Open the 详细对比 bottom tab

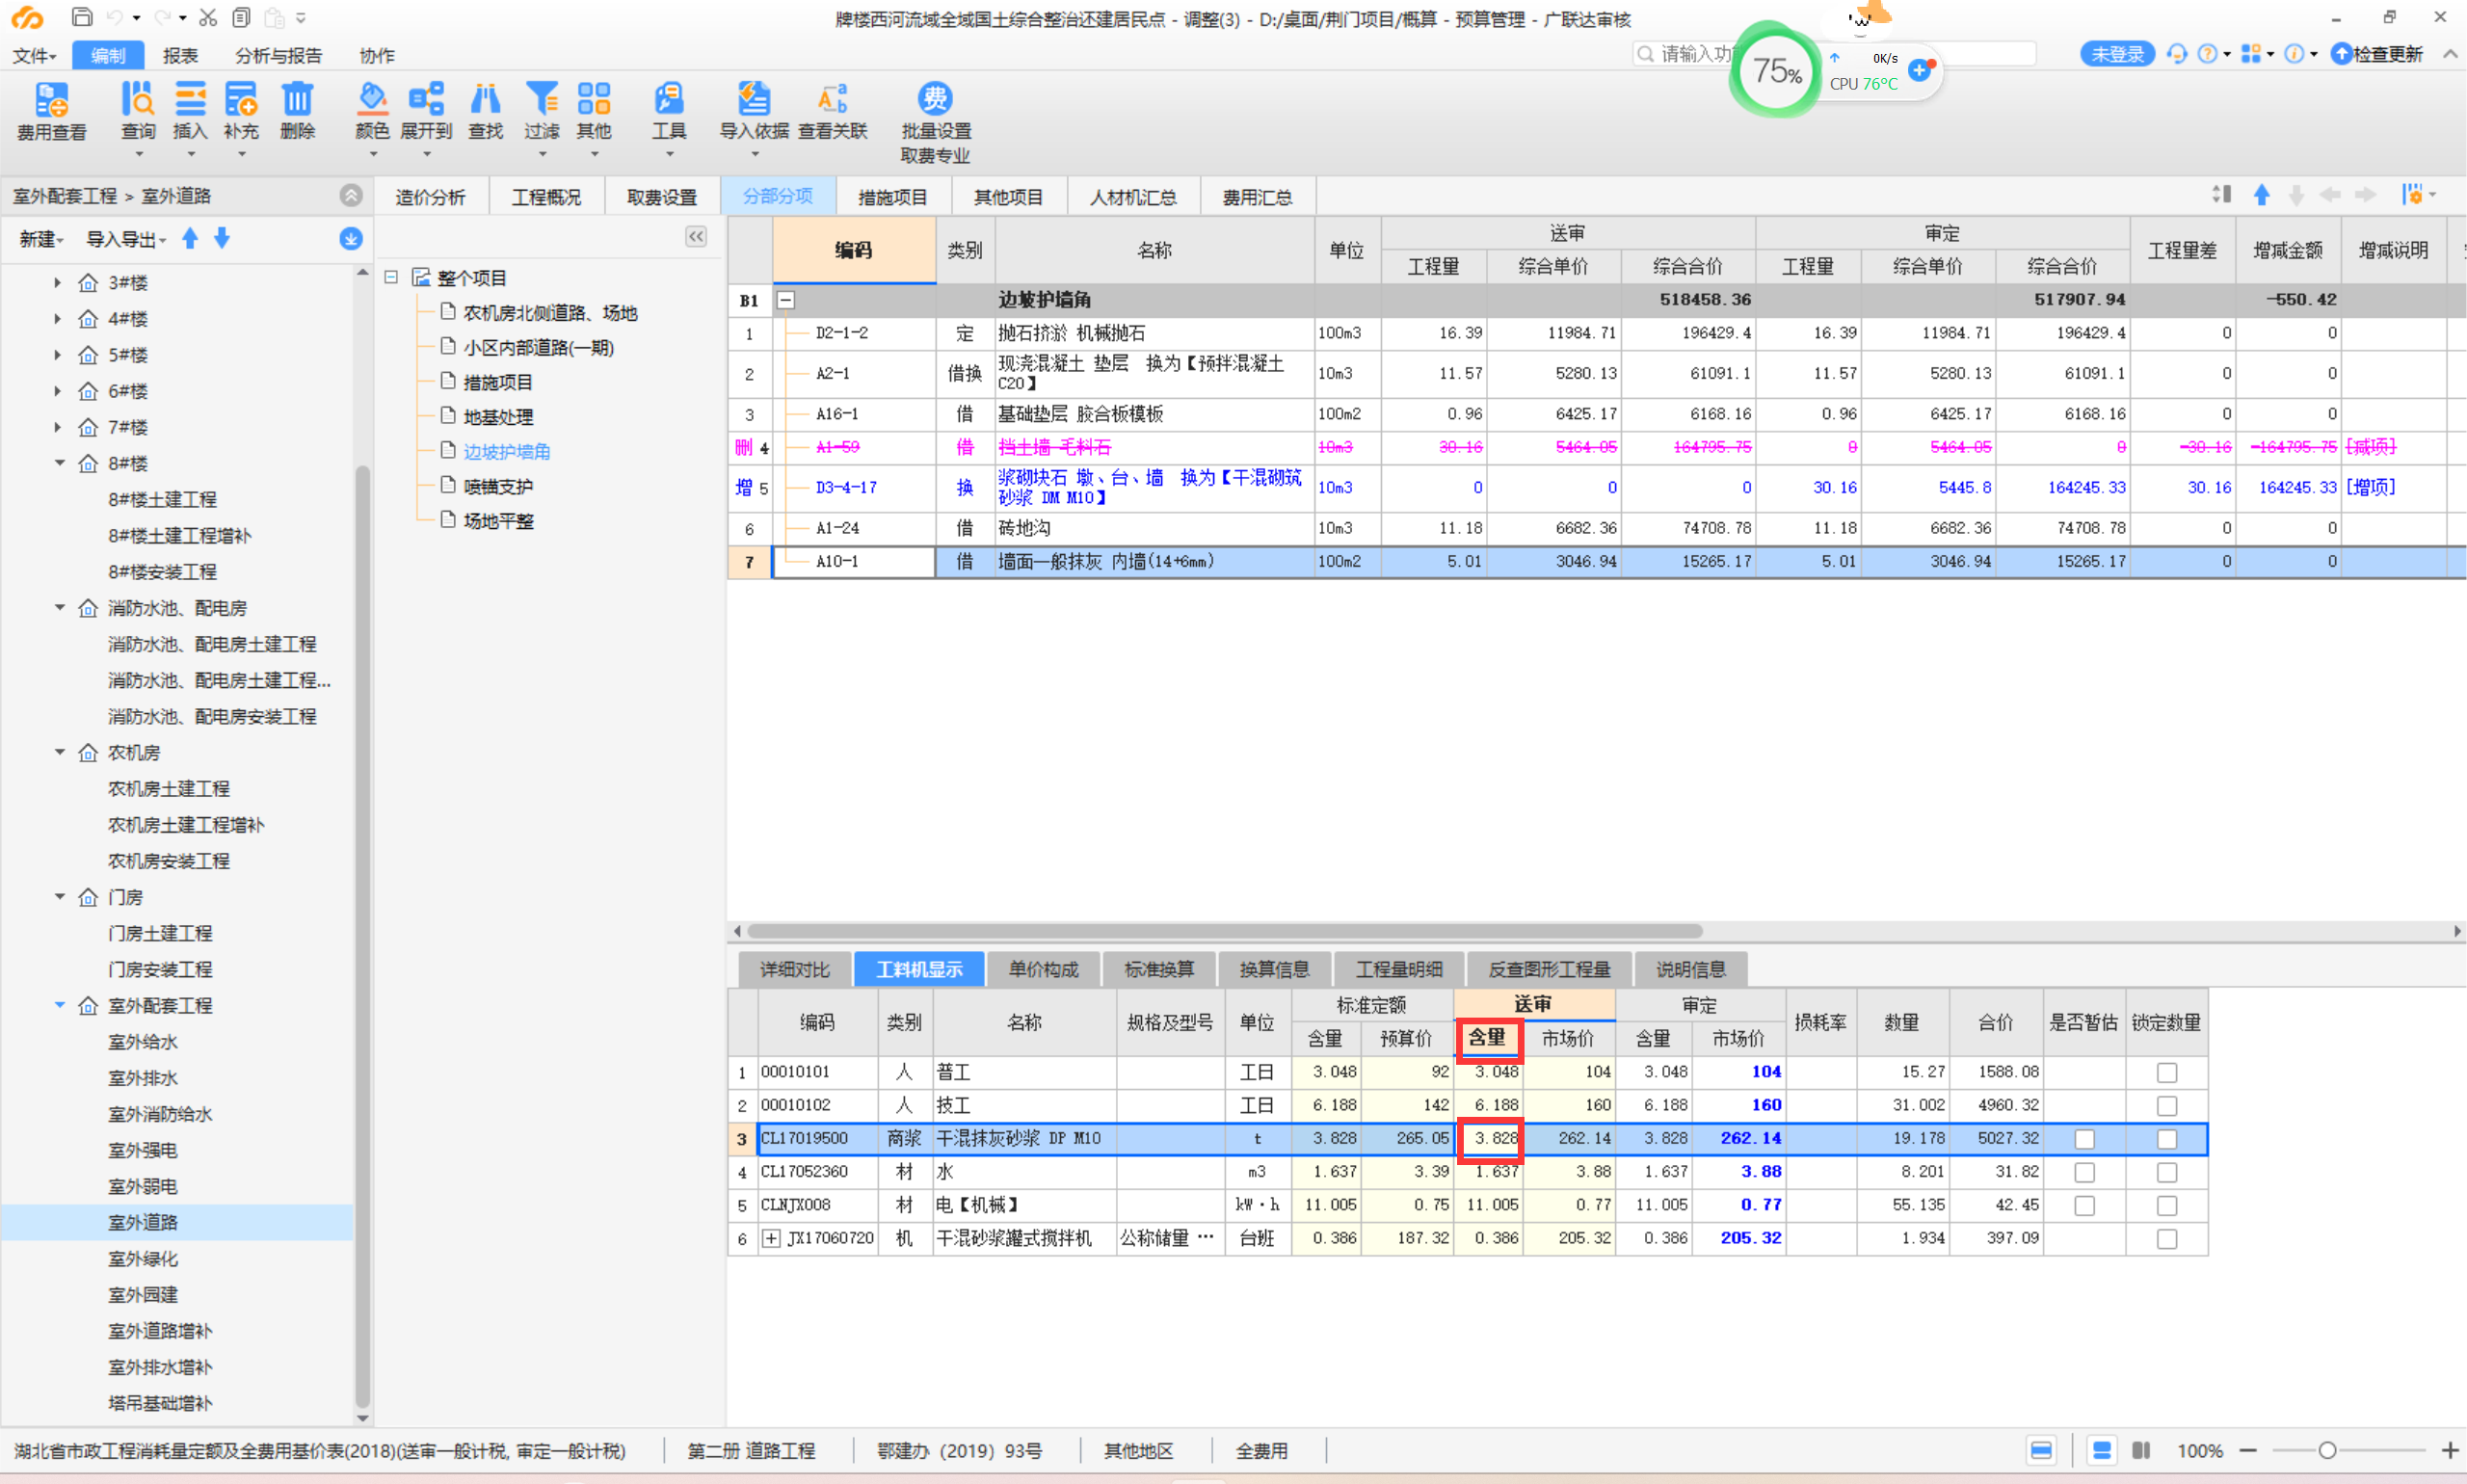(x=794, y=969)
